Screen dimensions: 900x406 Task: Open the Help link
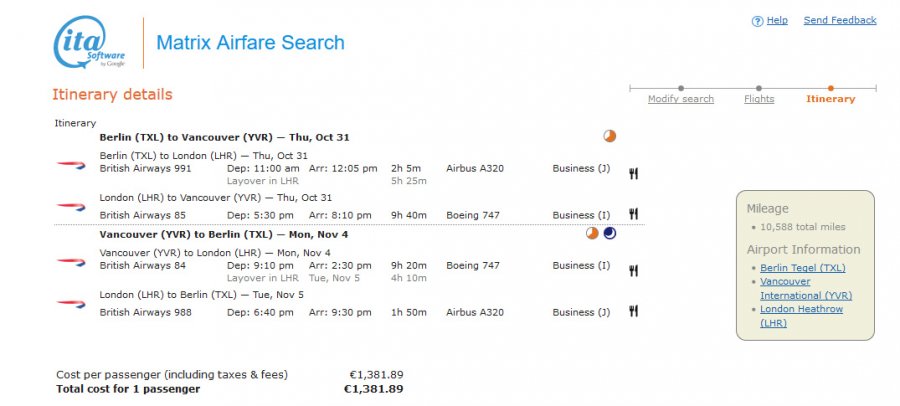[777, 20]
